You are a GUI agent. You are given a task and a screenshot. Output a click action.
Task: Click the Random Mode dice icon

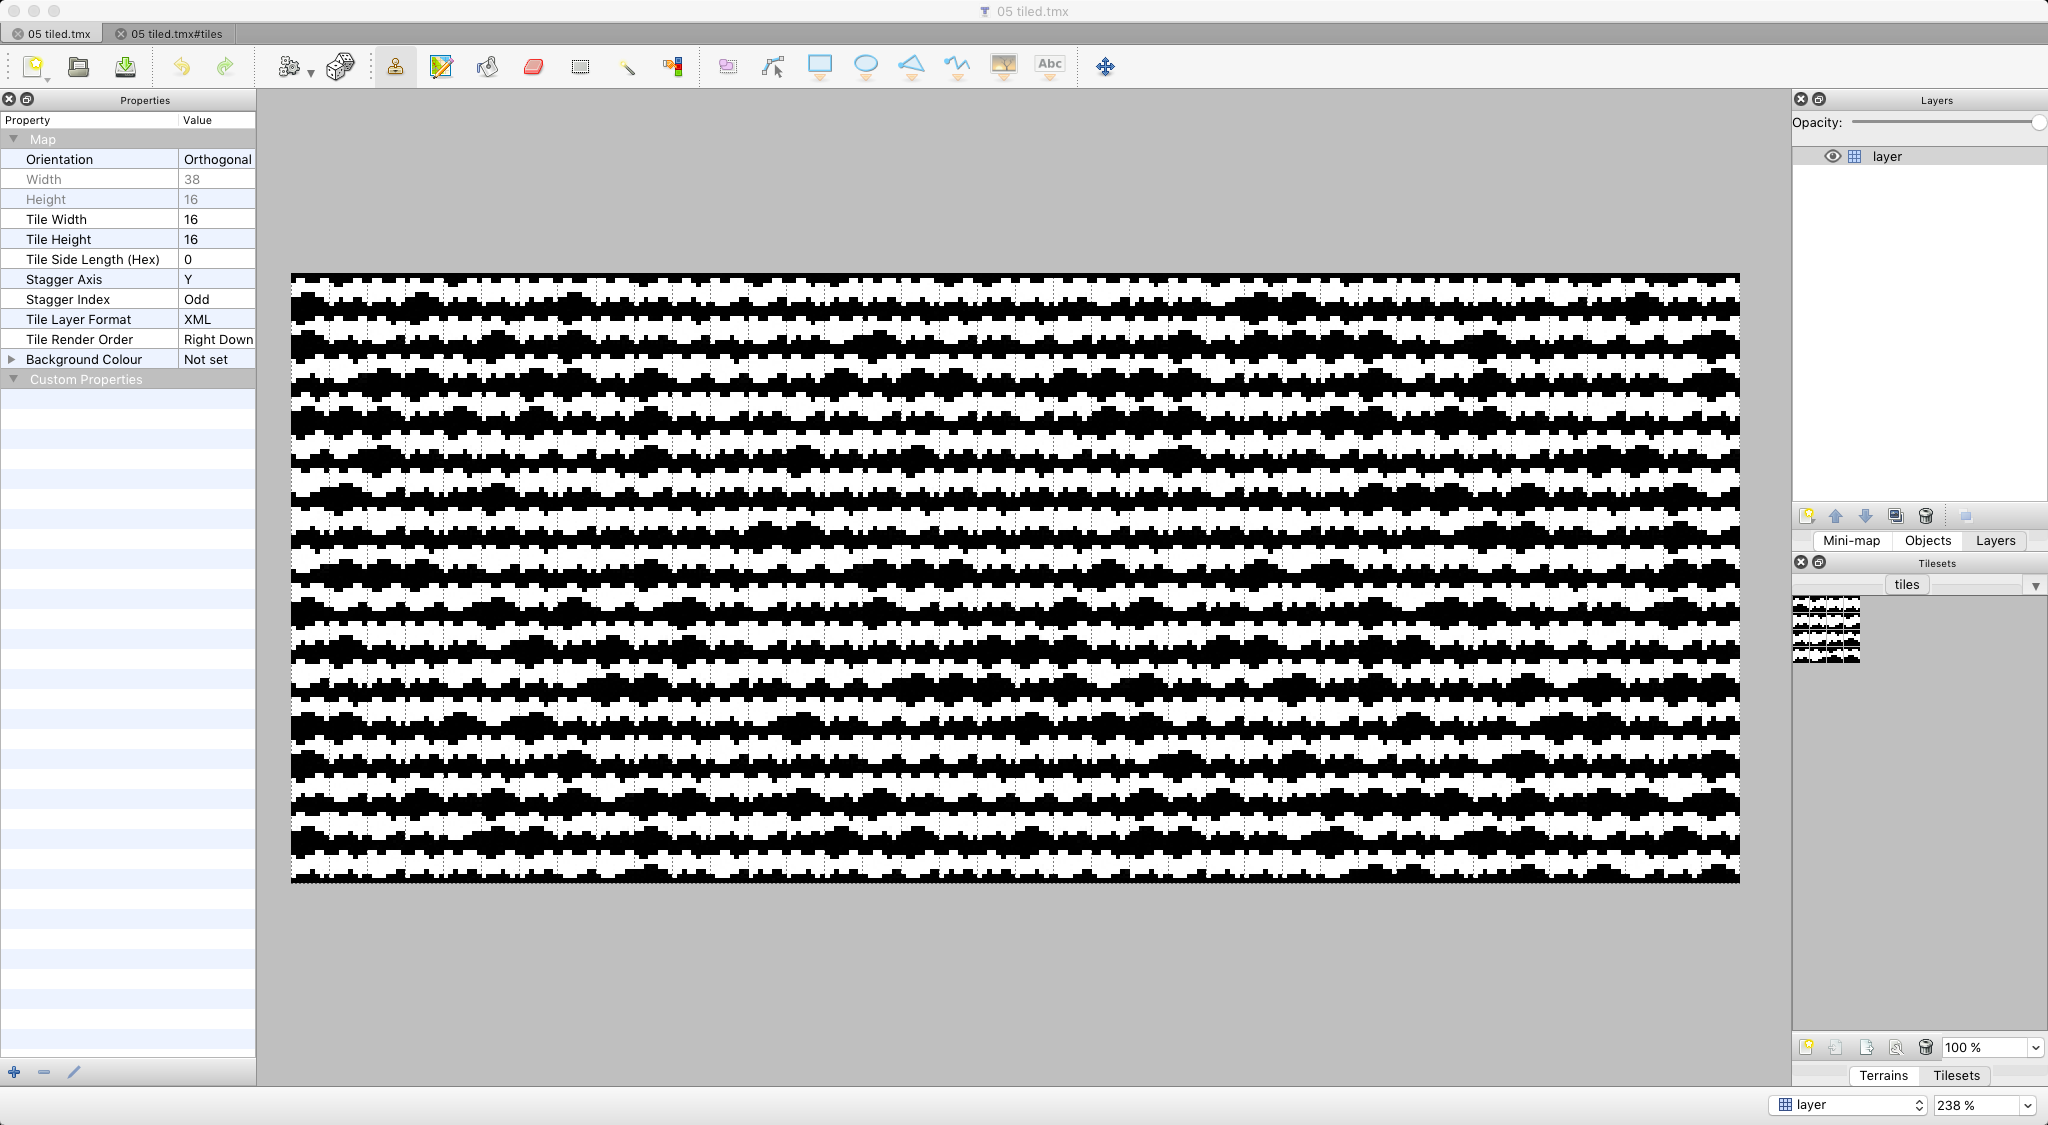coord(340,67)
